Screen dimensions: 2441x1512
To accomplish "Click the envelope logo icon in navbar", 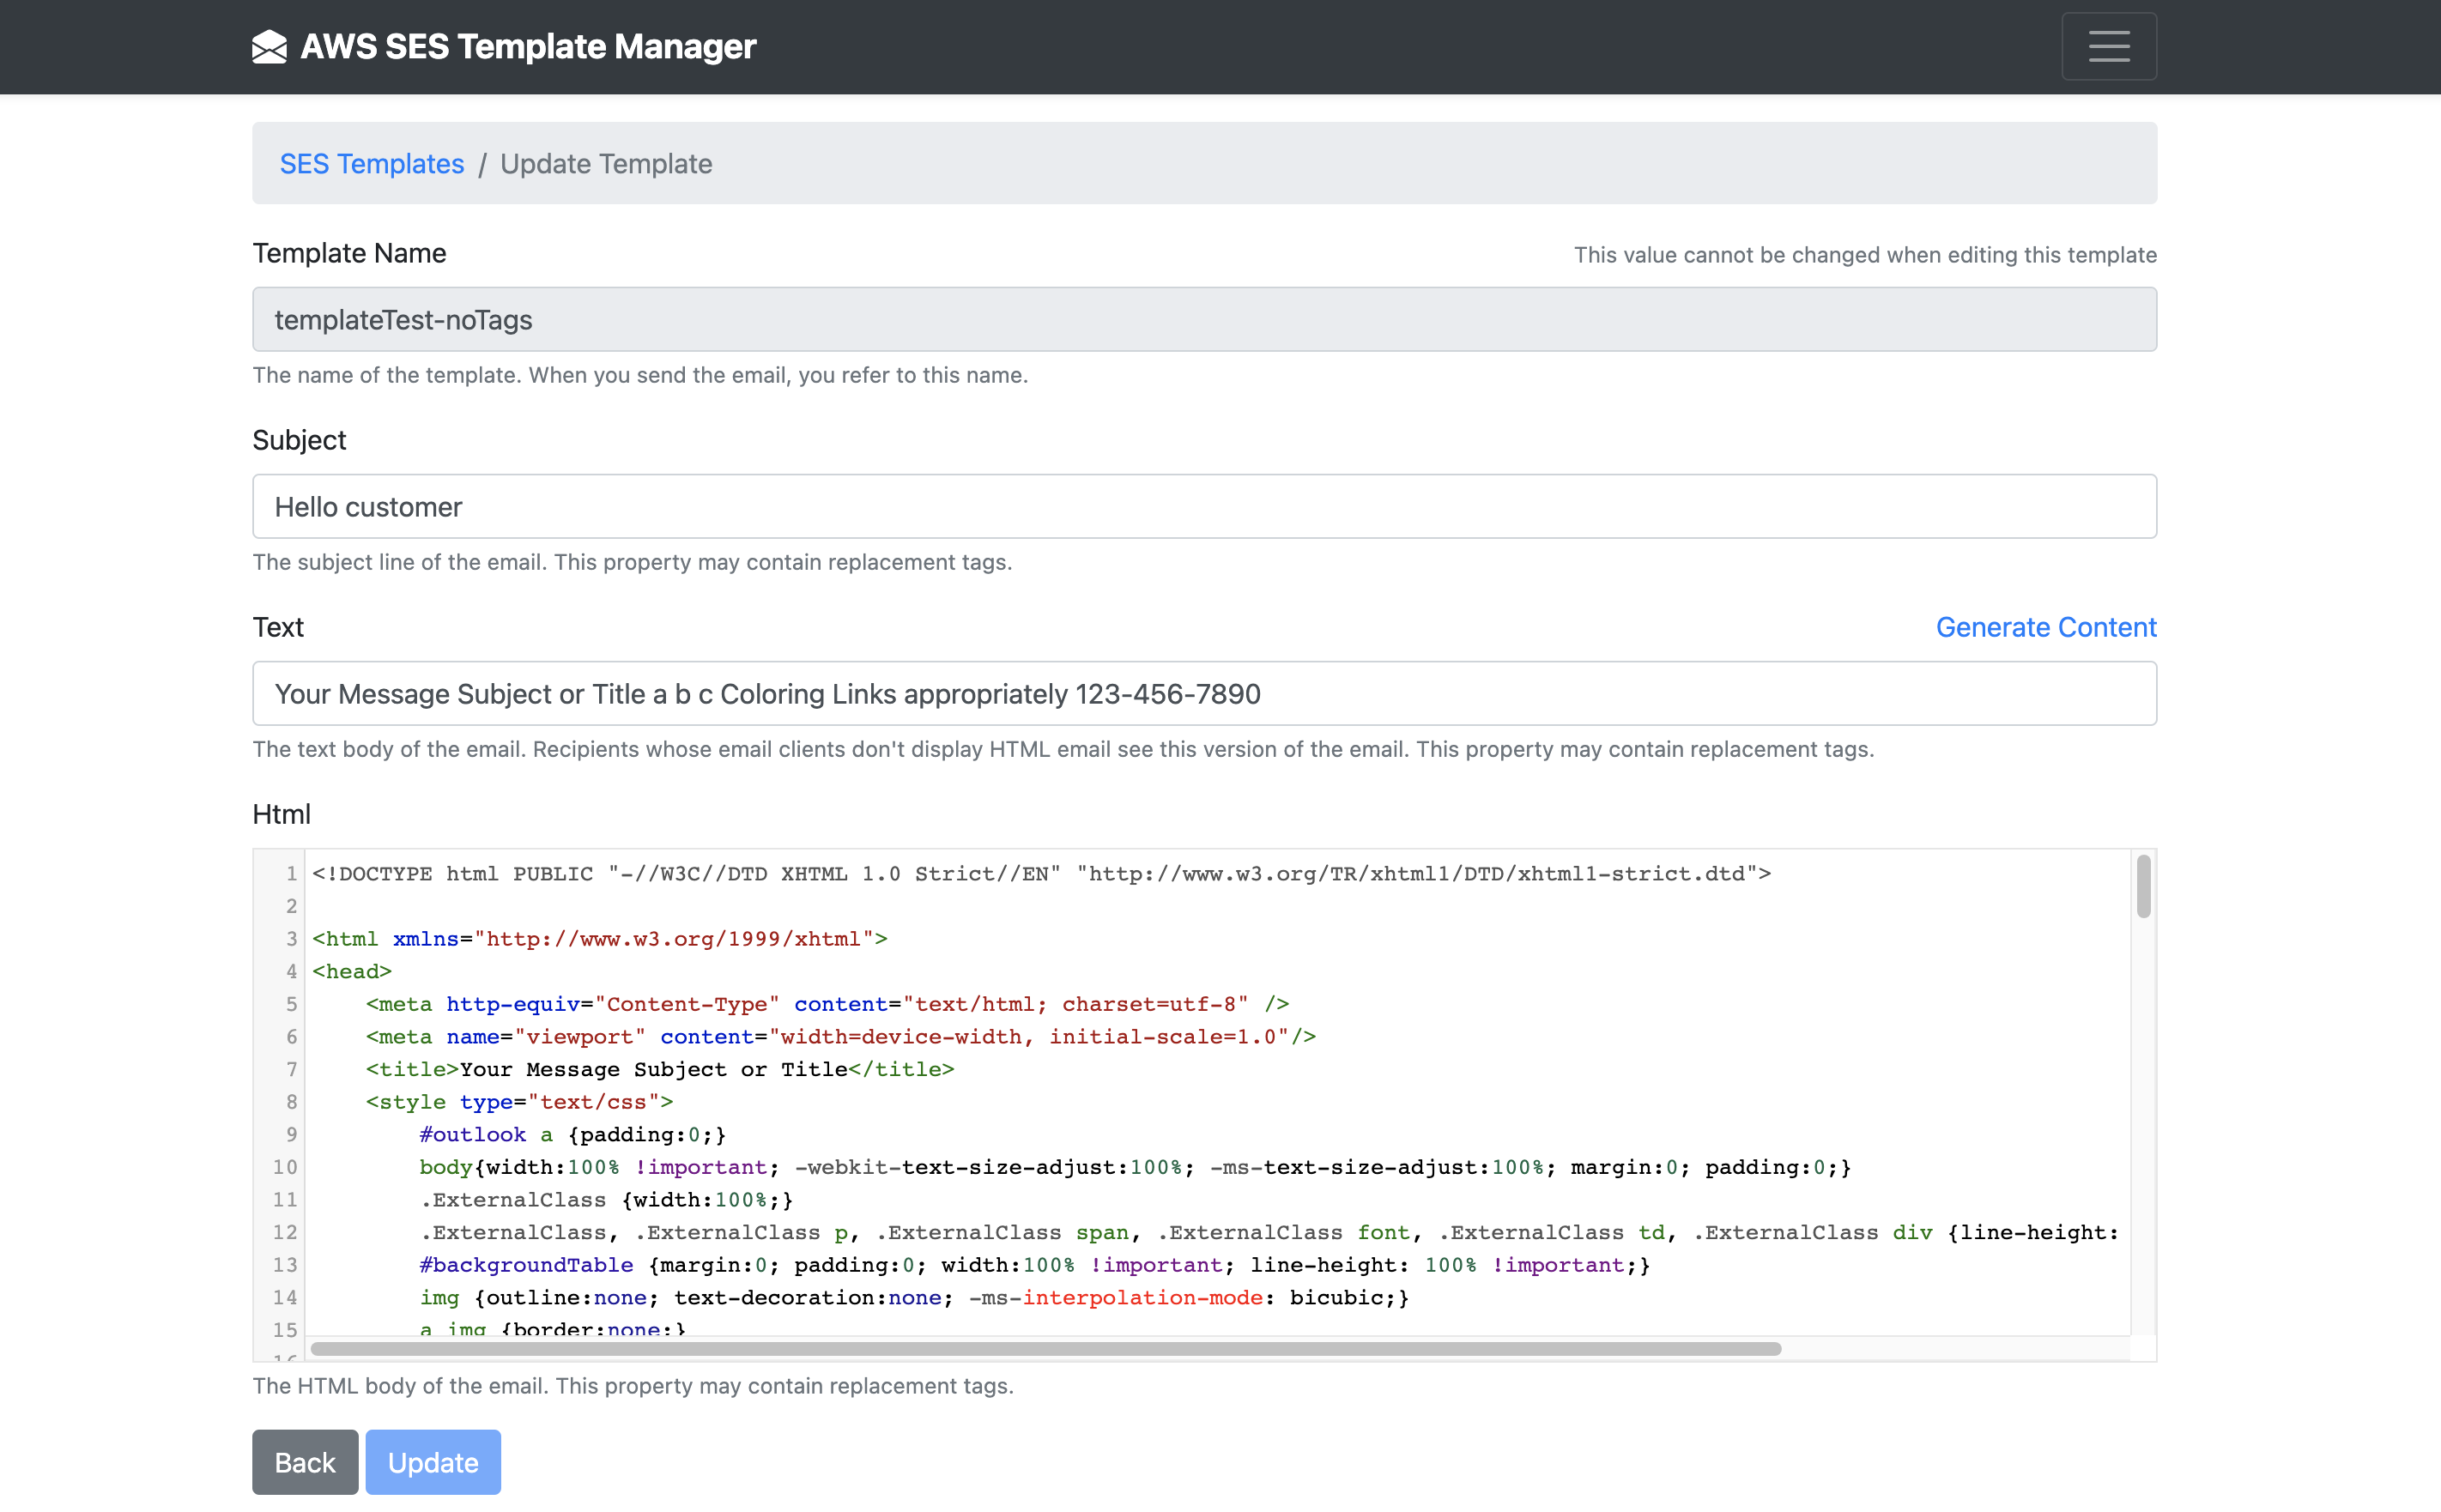I will 269,47.
